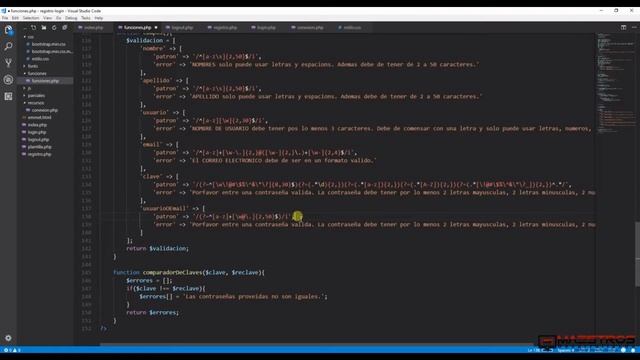Click the Ln/Col cursor position indicator

[540, 350]
